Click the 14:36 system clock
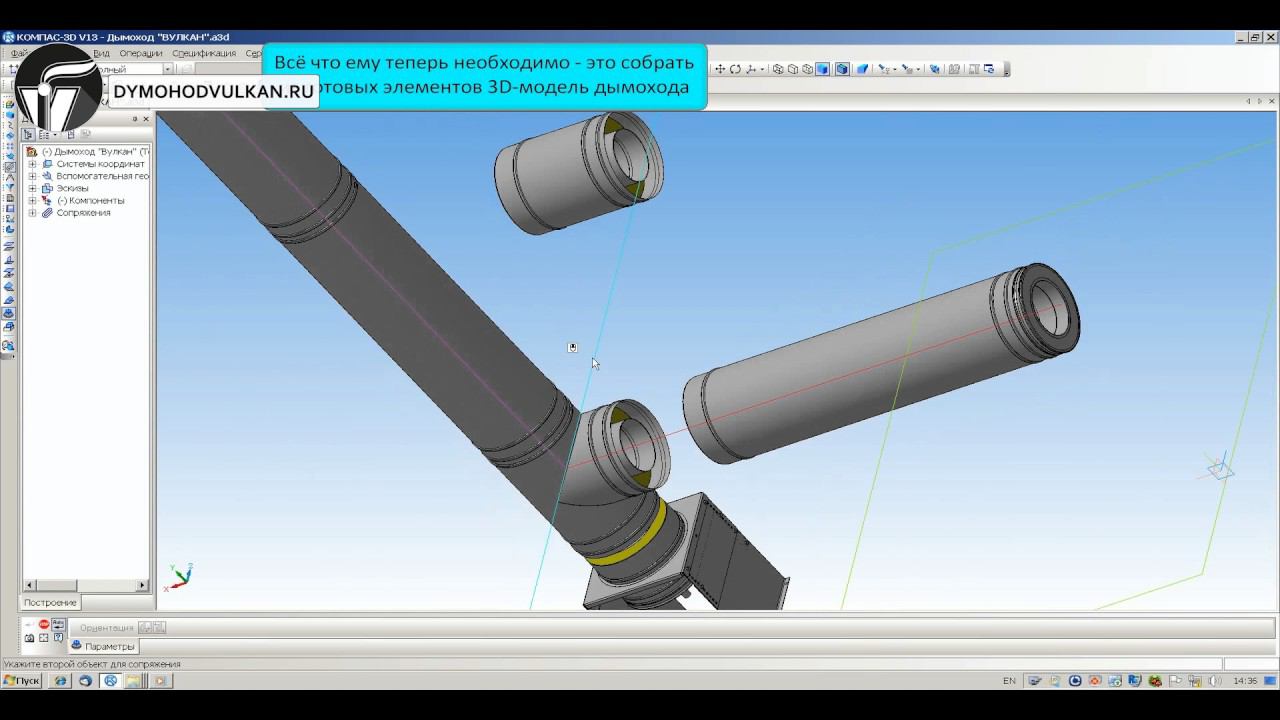This screenshot has height=720, width=1280. click(x=1245, y=680)
